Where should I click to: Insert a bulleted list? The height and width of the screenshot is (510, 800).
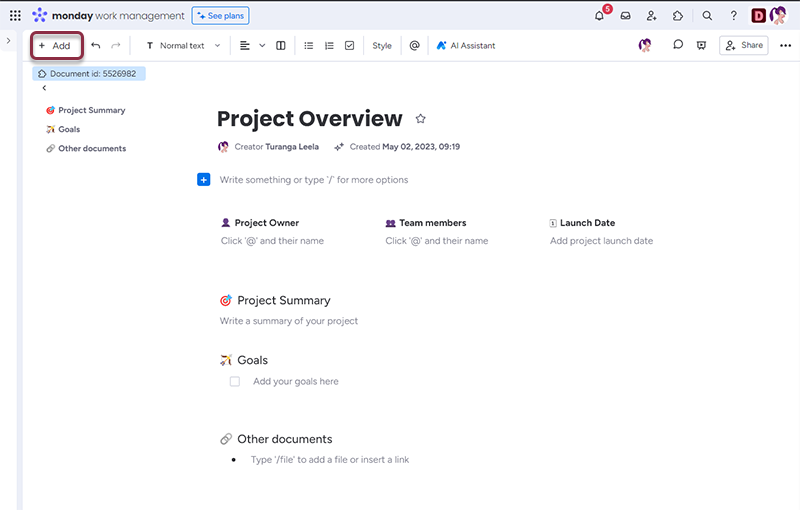click(308, 46)
